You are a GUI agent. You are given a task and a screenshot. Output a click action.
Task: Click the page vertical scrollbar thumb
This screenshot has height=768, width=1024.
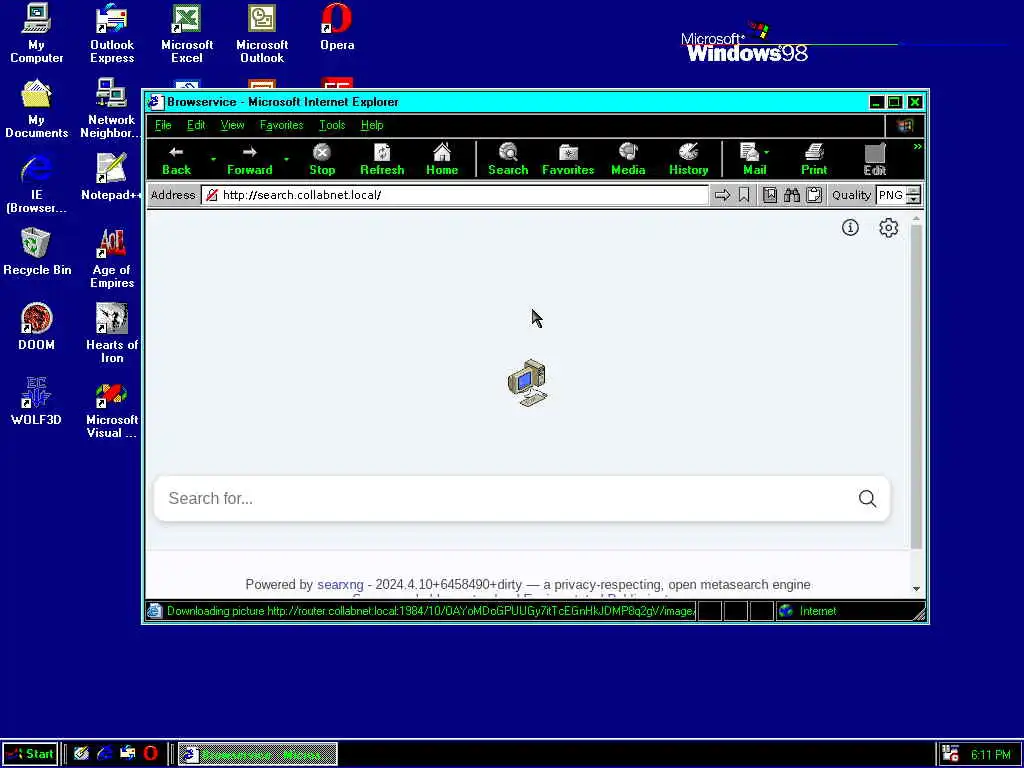916,387
